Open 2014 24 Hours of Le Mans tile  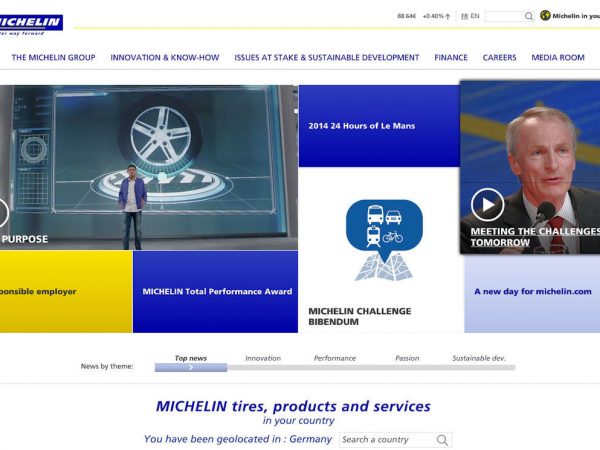click(x=379, y=126)
